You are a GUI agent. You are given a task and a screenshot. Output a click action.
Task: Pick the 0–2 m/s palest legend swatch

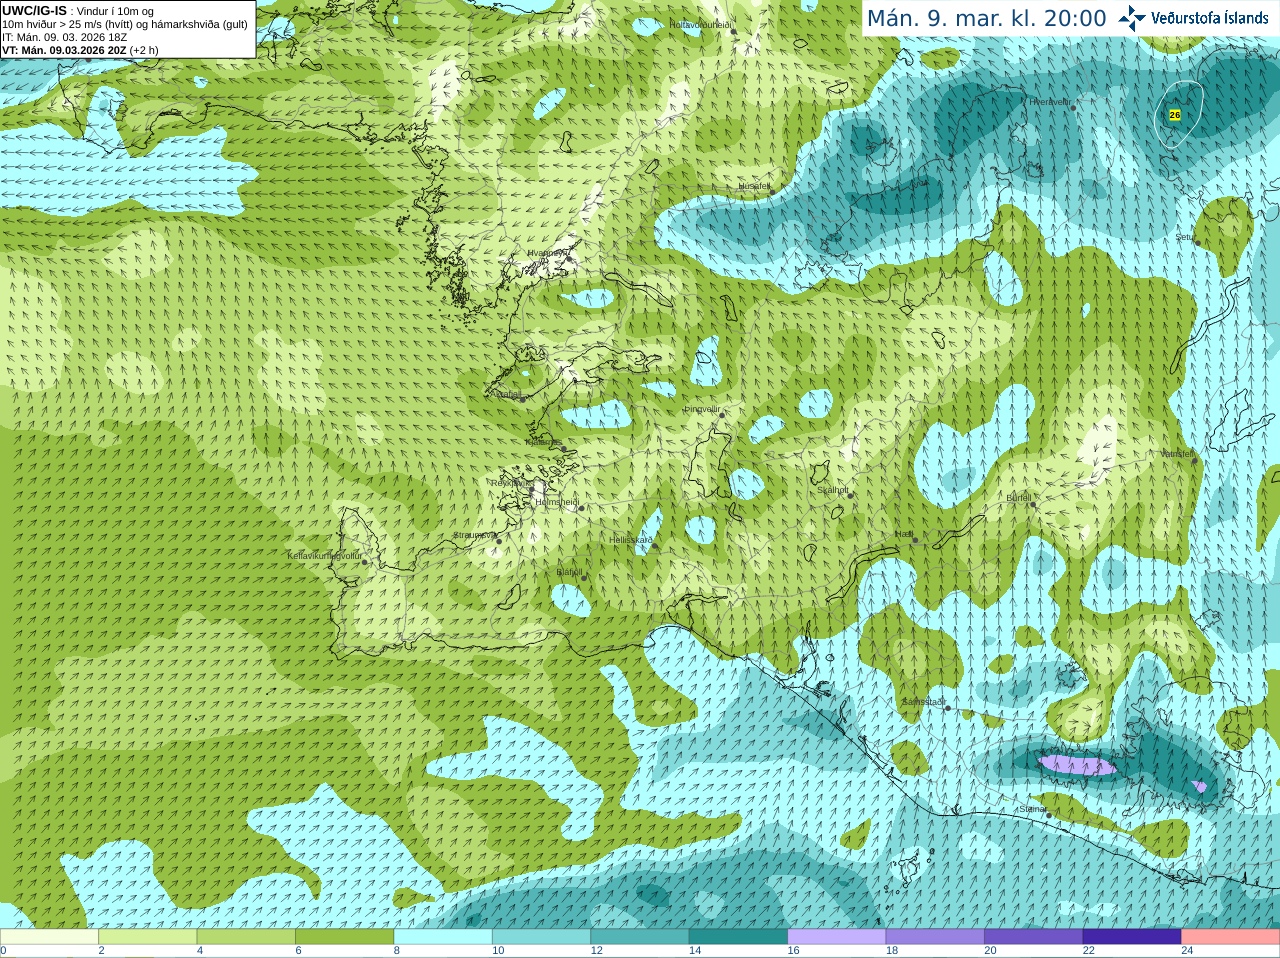[49, 937]
